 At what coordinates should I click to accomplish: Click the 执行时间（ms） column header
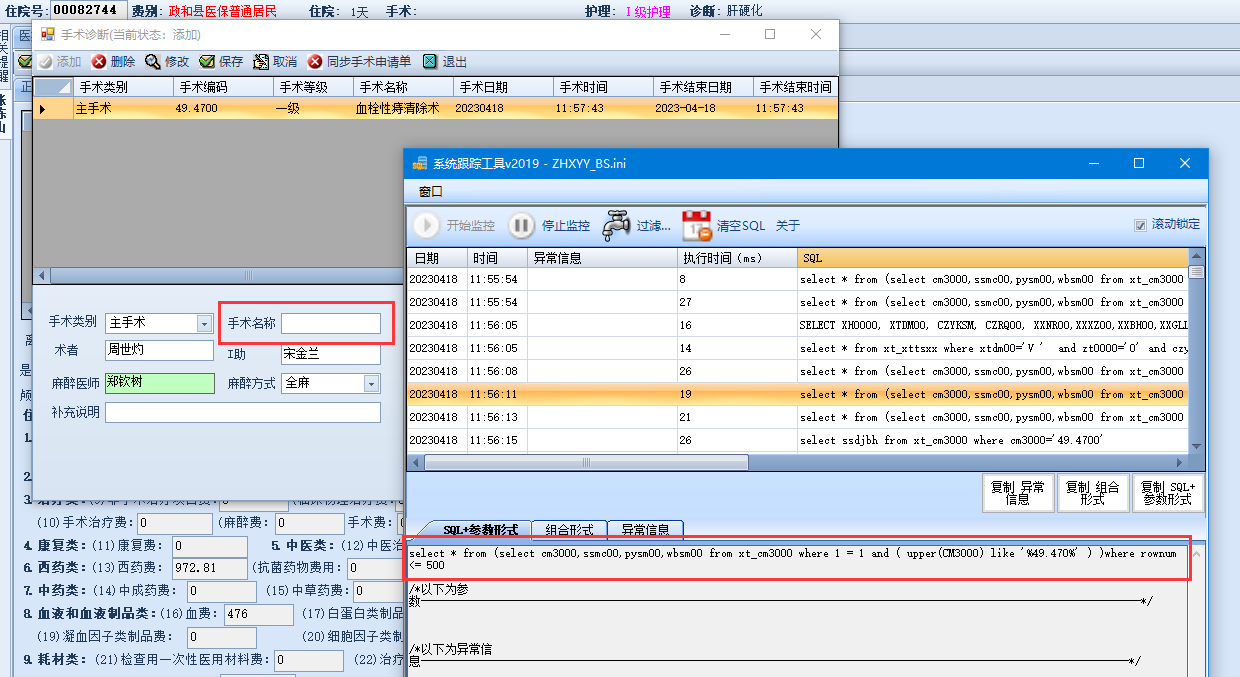[x=737, y=258]
